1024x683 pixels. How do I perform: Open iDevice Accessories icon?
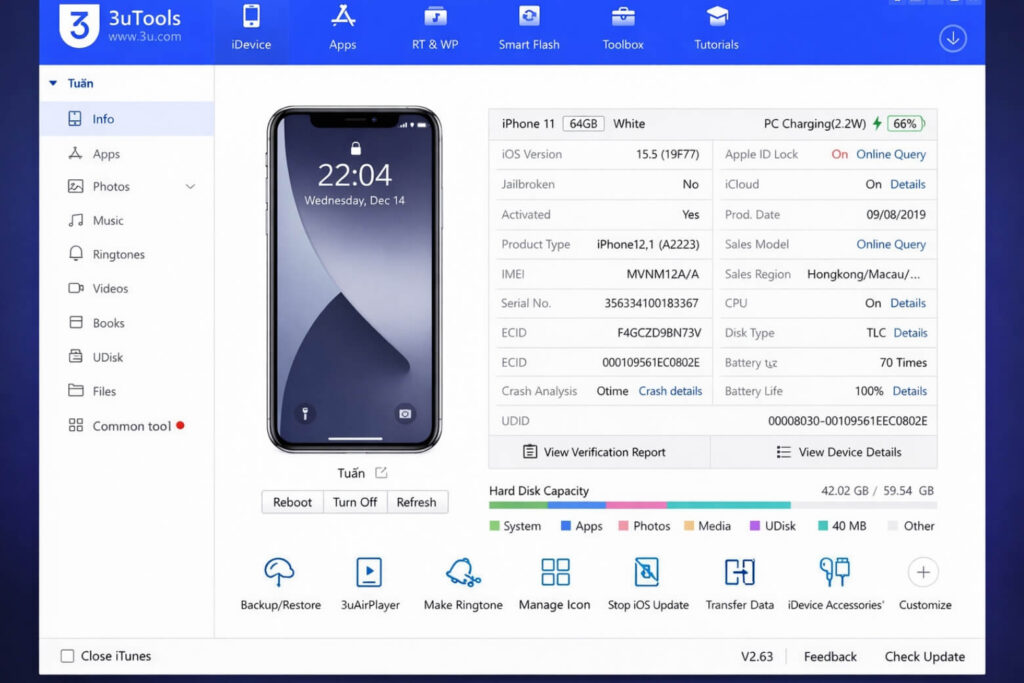pyautogui.click(x=834, y=573)
